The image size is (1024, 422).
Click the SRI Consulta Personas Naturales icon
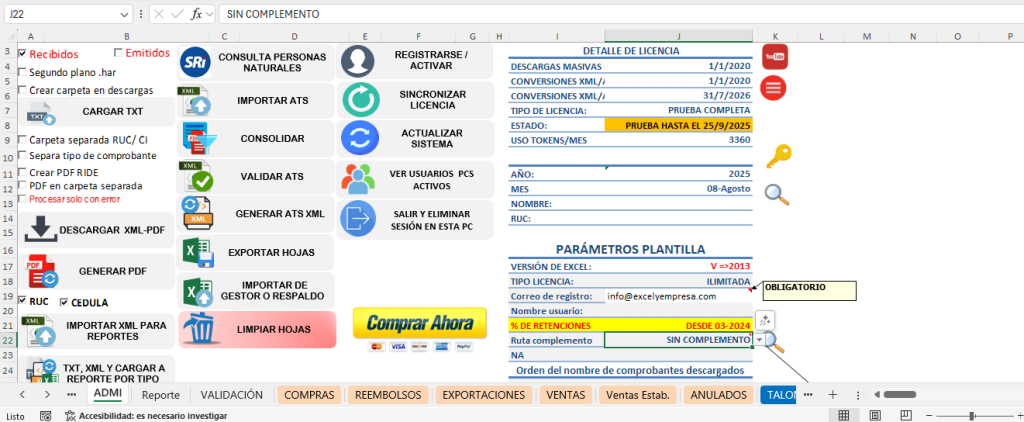194,63
